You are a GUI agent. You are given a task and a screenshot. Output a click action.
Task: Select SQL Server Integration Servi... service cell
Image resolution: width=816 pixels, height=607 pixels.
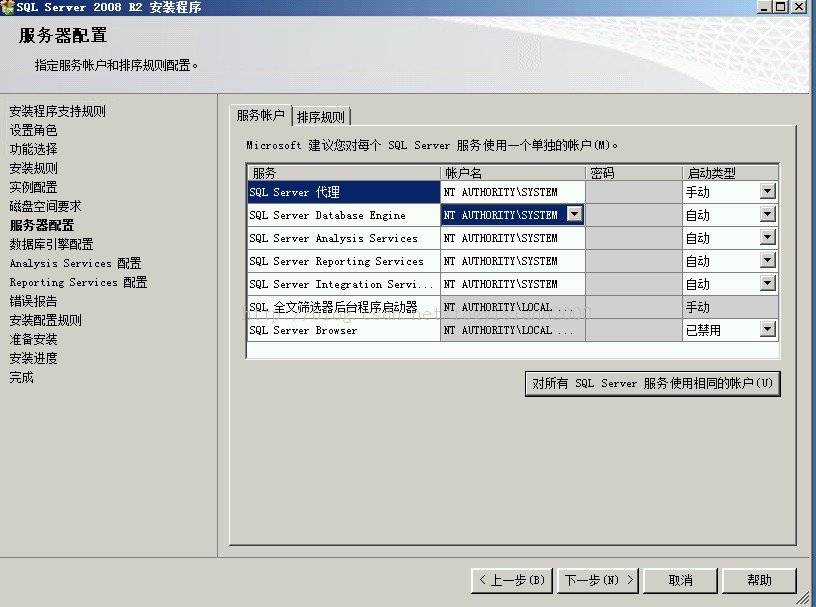click(x=343, y=284)
